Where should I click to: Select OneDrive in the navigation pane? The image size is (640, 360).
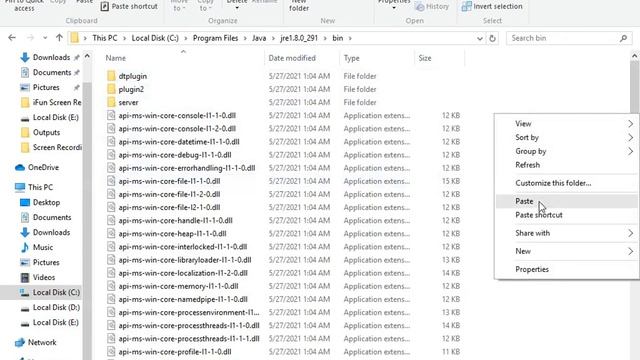(x=43, y=167)
